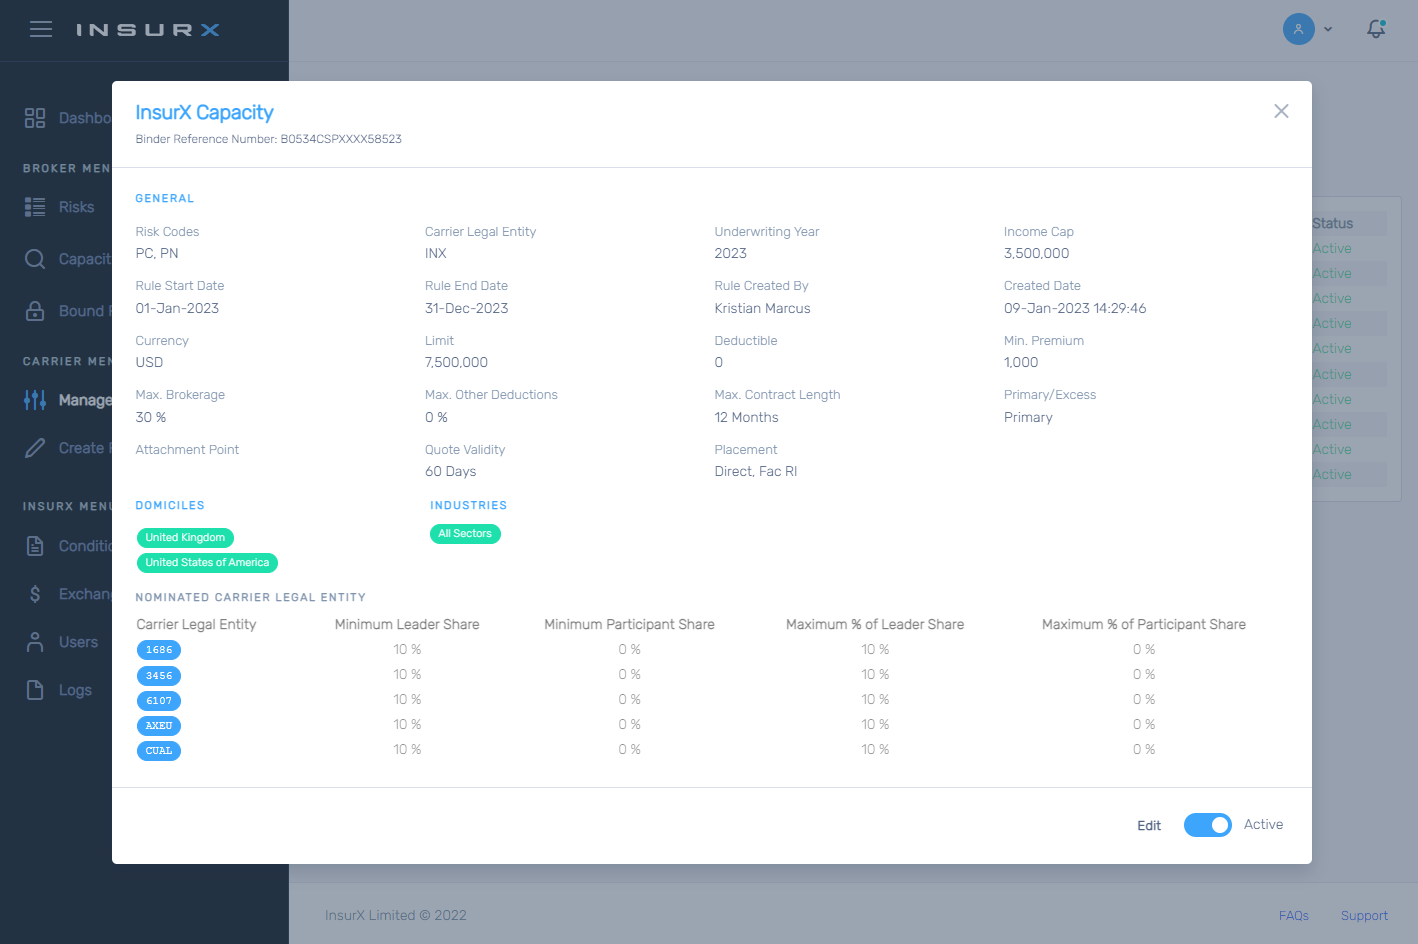The width and height of the screenshot is (1418, 944).
Task: Click the Minimum Leader Share column header
Action: 407,625
